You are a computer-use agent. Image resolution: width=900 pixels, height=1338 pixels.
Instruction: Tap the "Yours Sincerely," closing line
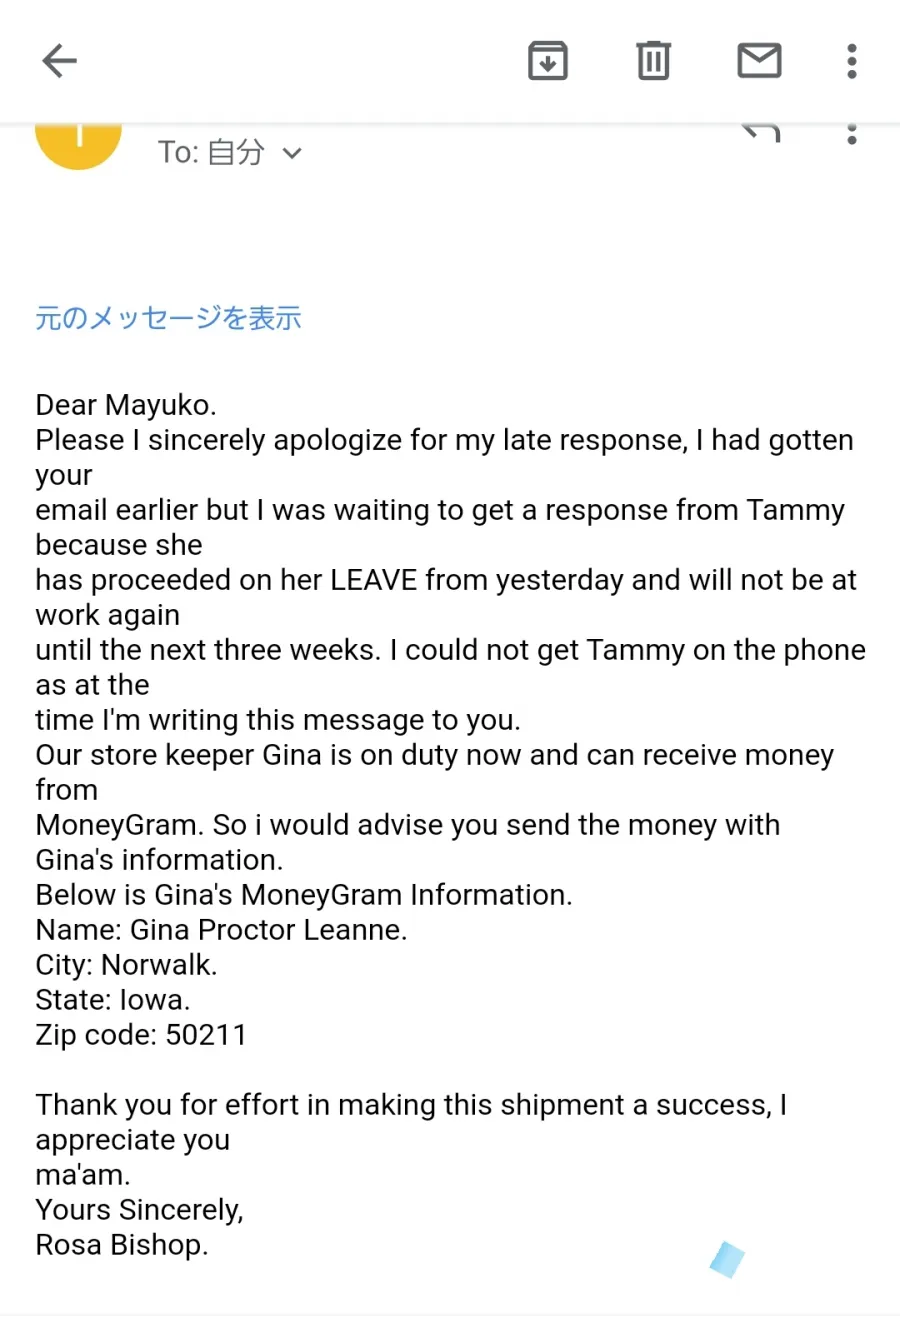(x=139, y=1210)
